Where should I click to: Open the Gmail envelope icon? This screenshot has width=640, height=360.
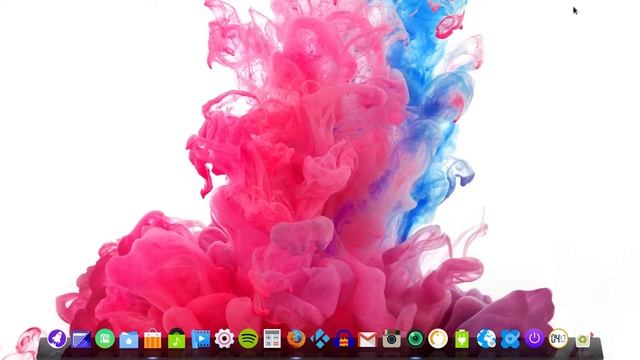(367, 340)
